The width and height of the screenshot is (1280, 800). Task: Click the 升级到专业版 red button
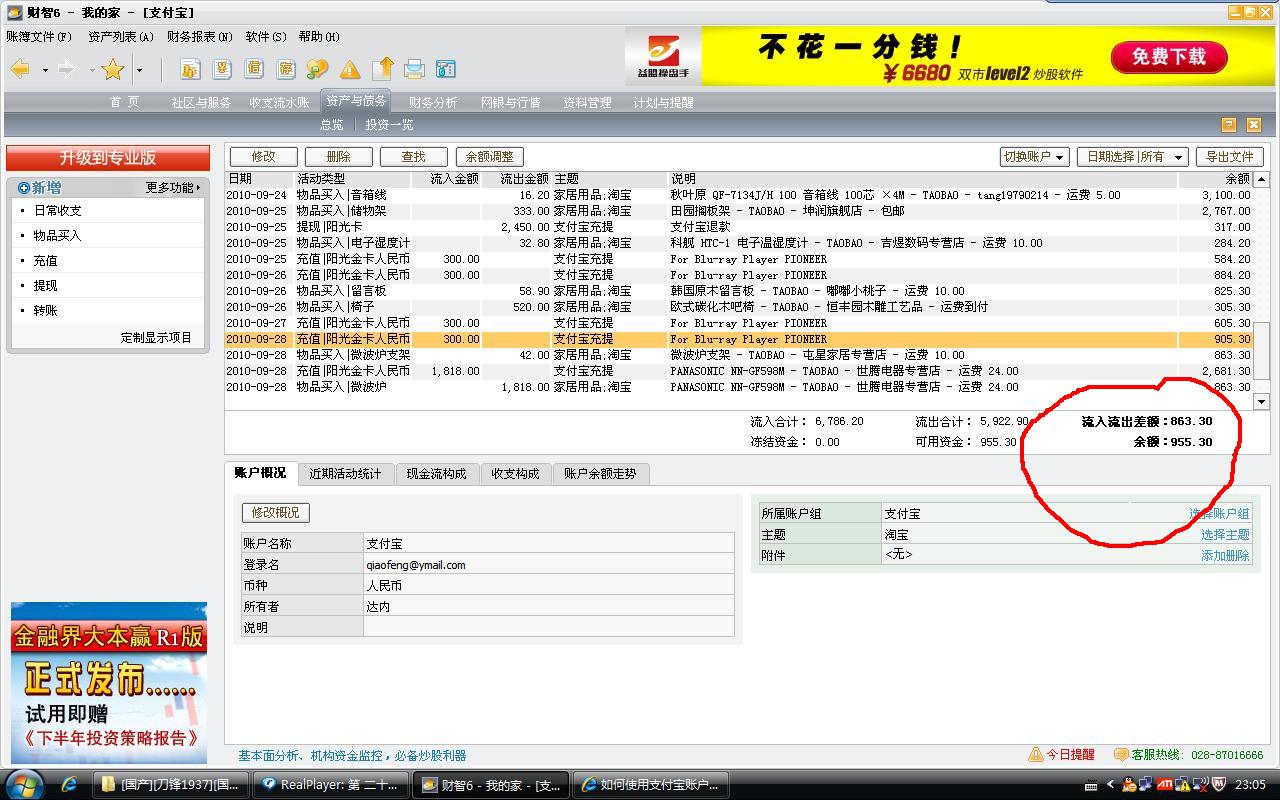(108, 158)
